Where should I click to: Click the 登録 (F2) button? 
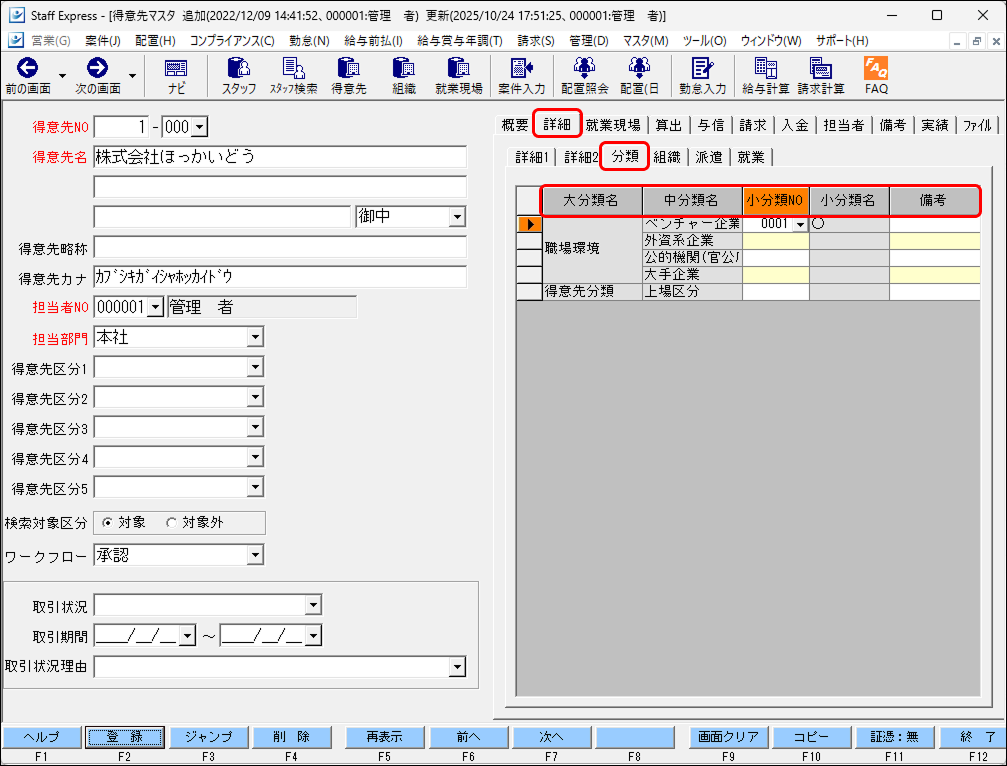coord(125,737)
